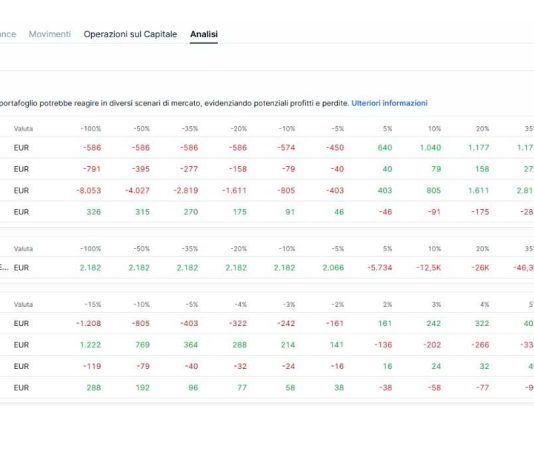Screen dimensions: 534x462
Task: Click the -3% column header
Action: (289, 305)
